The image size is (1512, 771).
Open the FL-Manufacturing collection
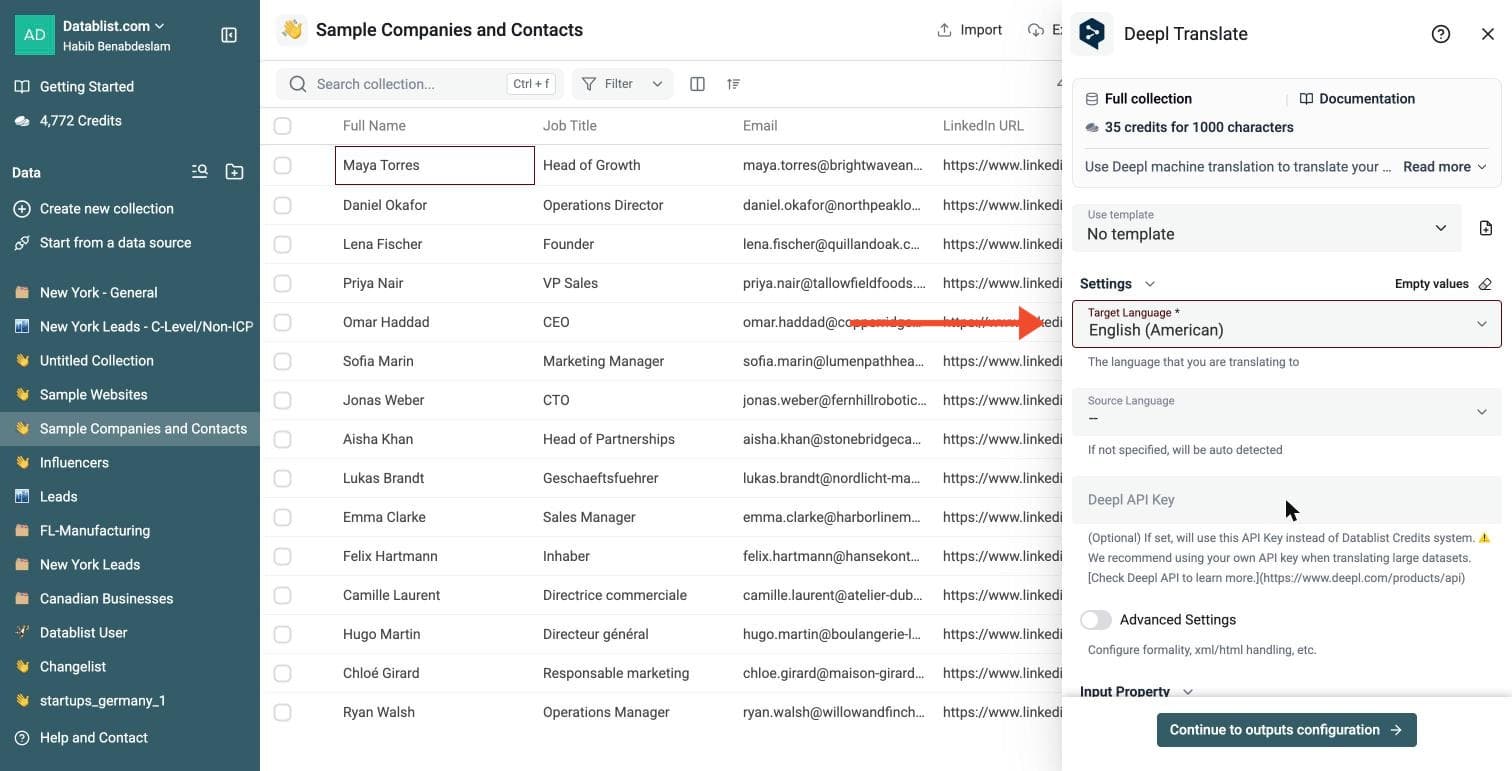(130, 531)
